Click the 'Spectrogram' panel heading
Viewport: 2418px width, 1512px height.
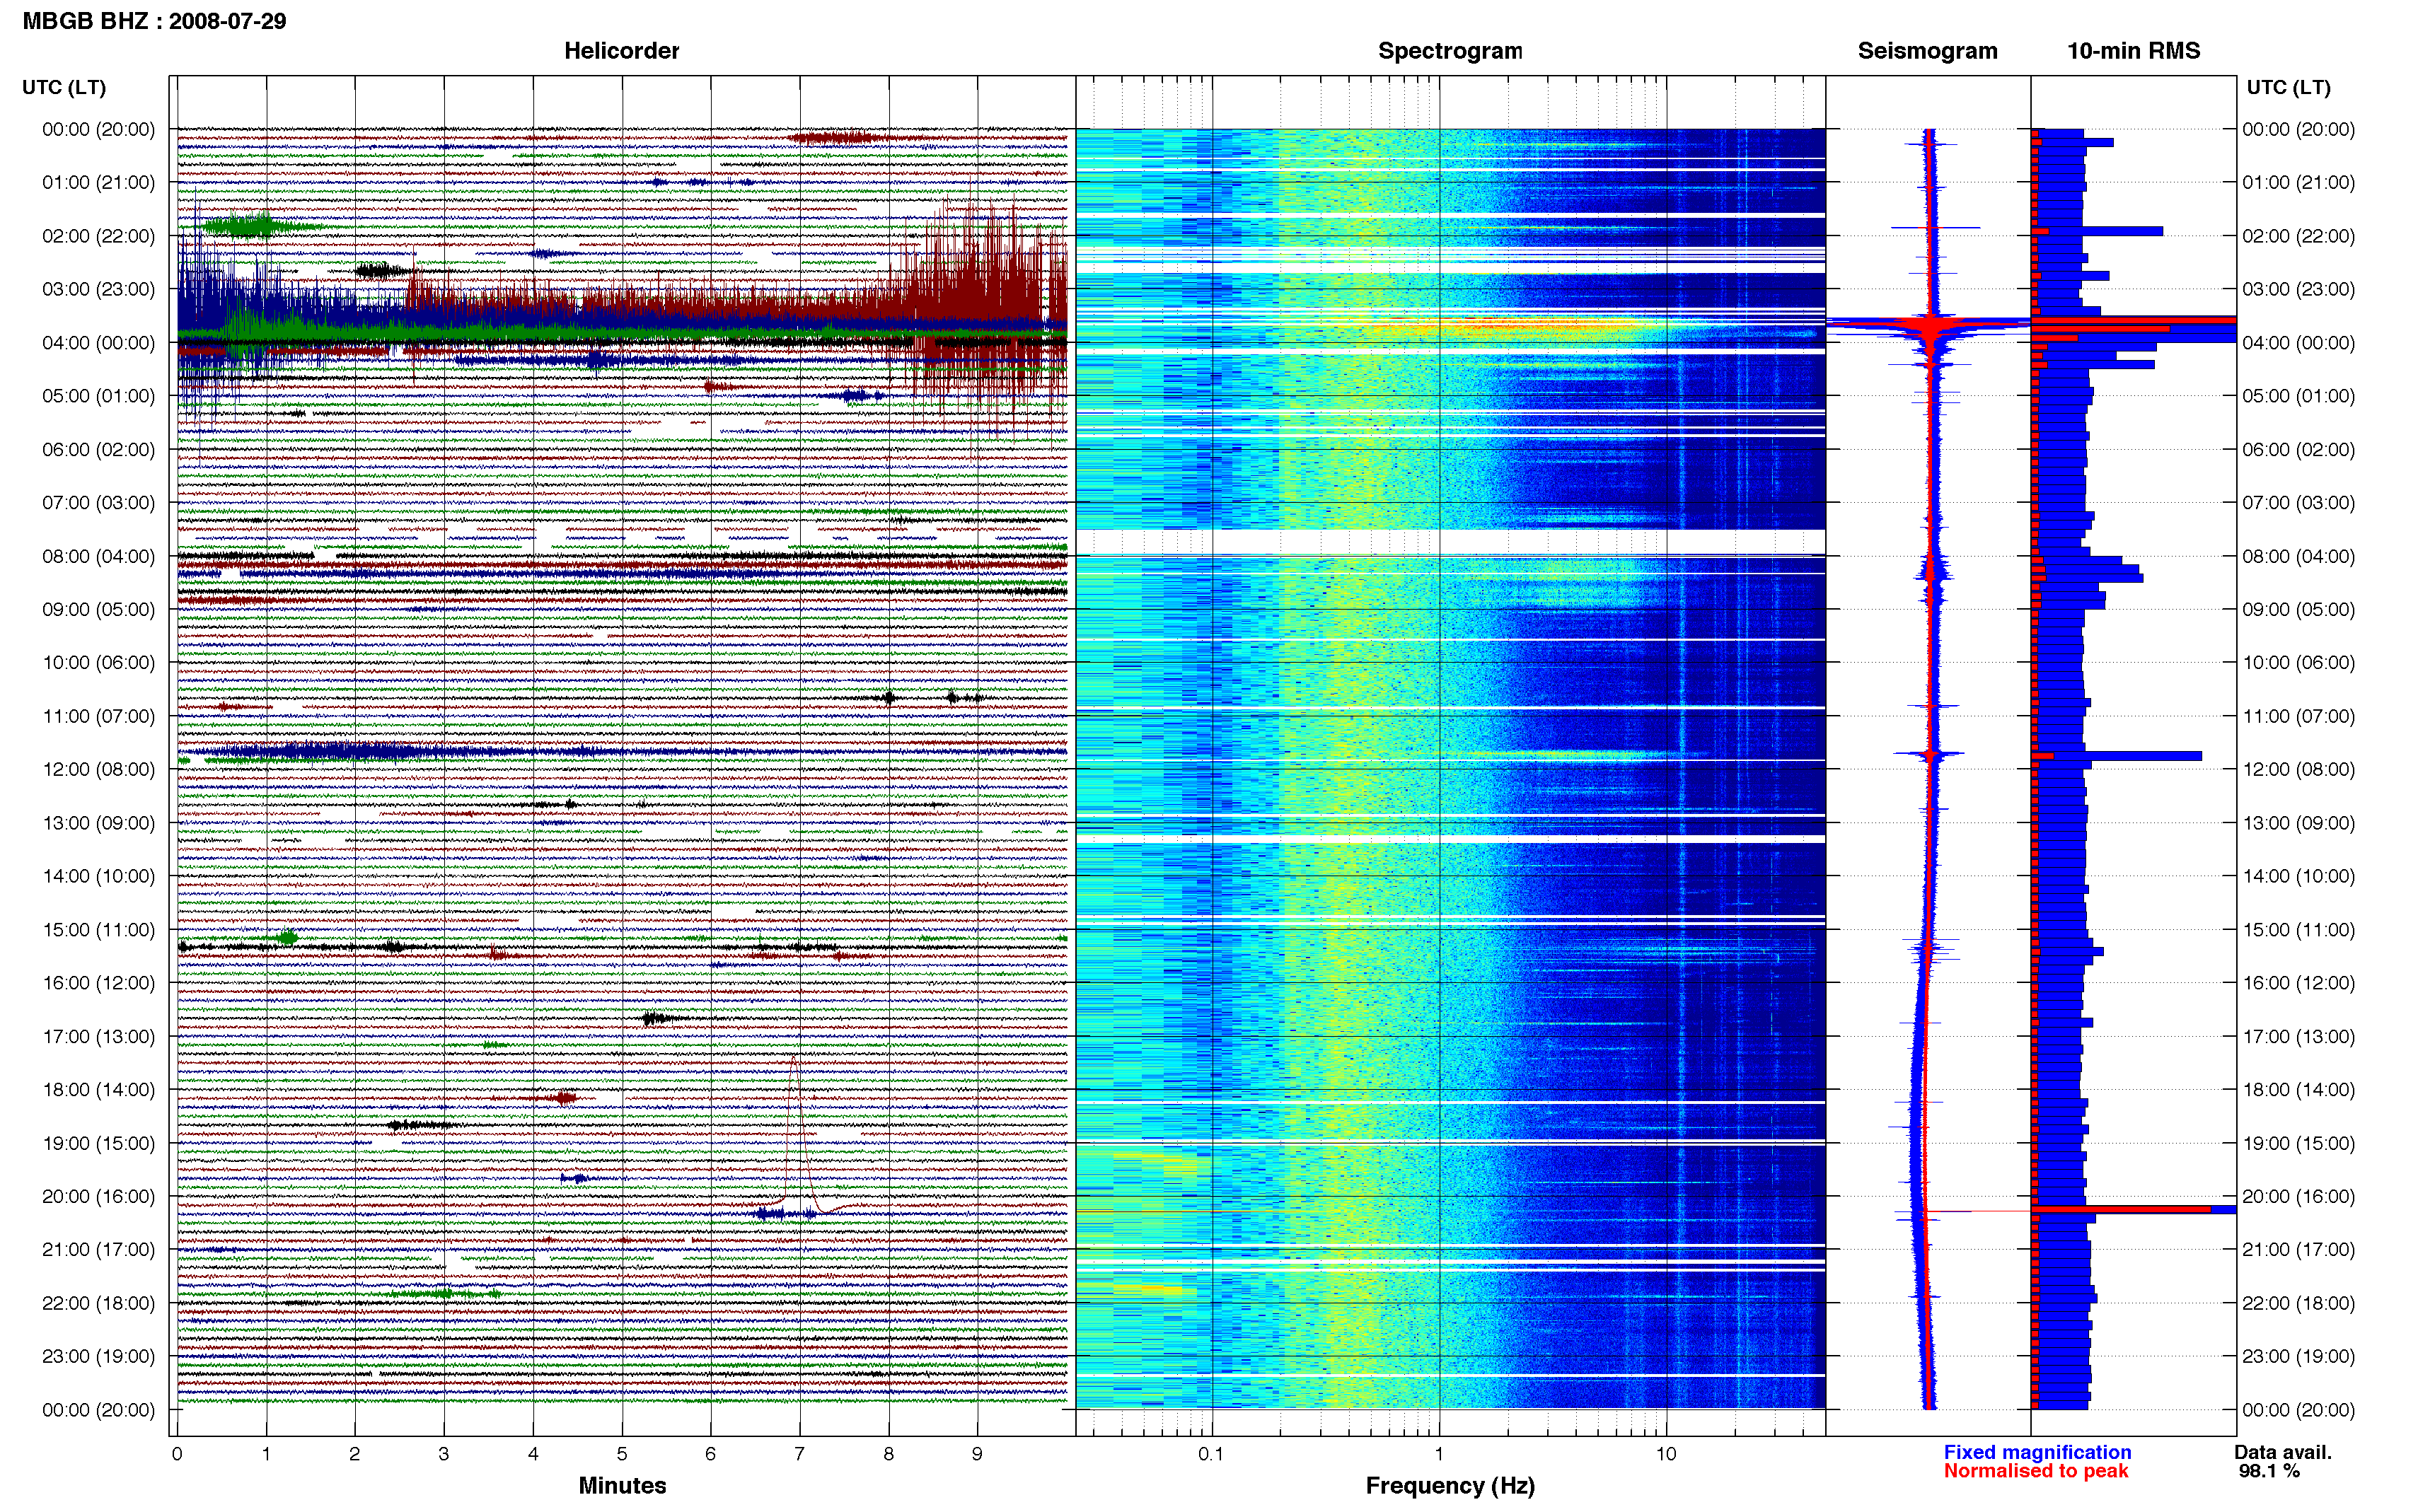1450,51
